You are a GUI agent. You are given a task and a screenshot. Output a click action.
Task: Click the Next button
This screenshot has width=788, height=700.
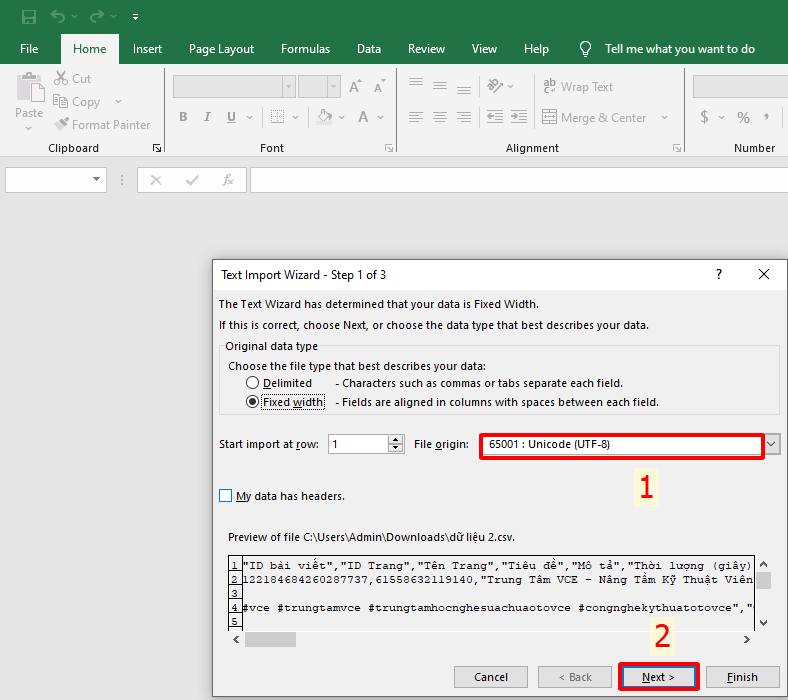coord(658,677)
